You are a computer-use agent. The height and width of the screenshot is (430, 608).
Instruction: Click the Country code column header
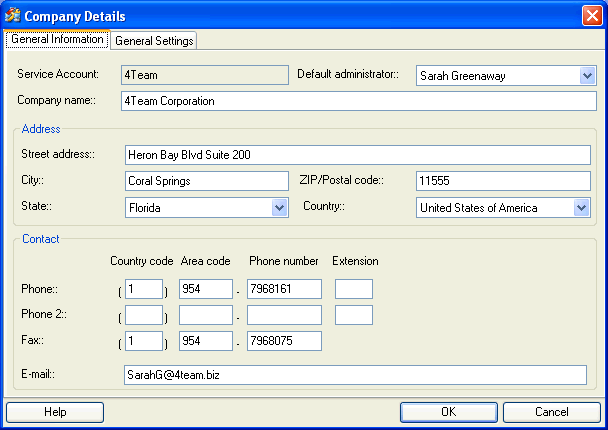pyautogui.click(x=142, y=261)
